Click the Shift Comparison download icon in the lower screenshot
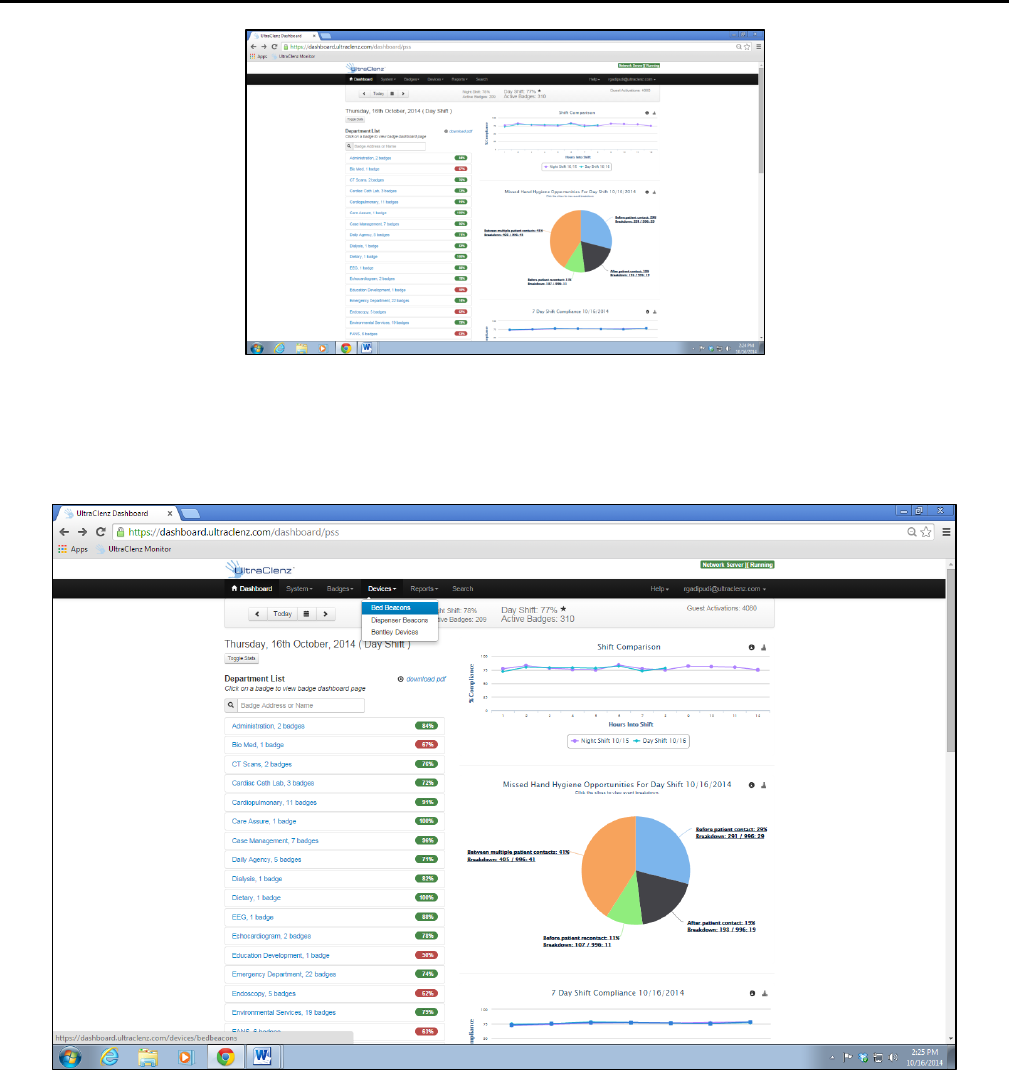 [x=763, y=648]
